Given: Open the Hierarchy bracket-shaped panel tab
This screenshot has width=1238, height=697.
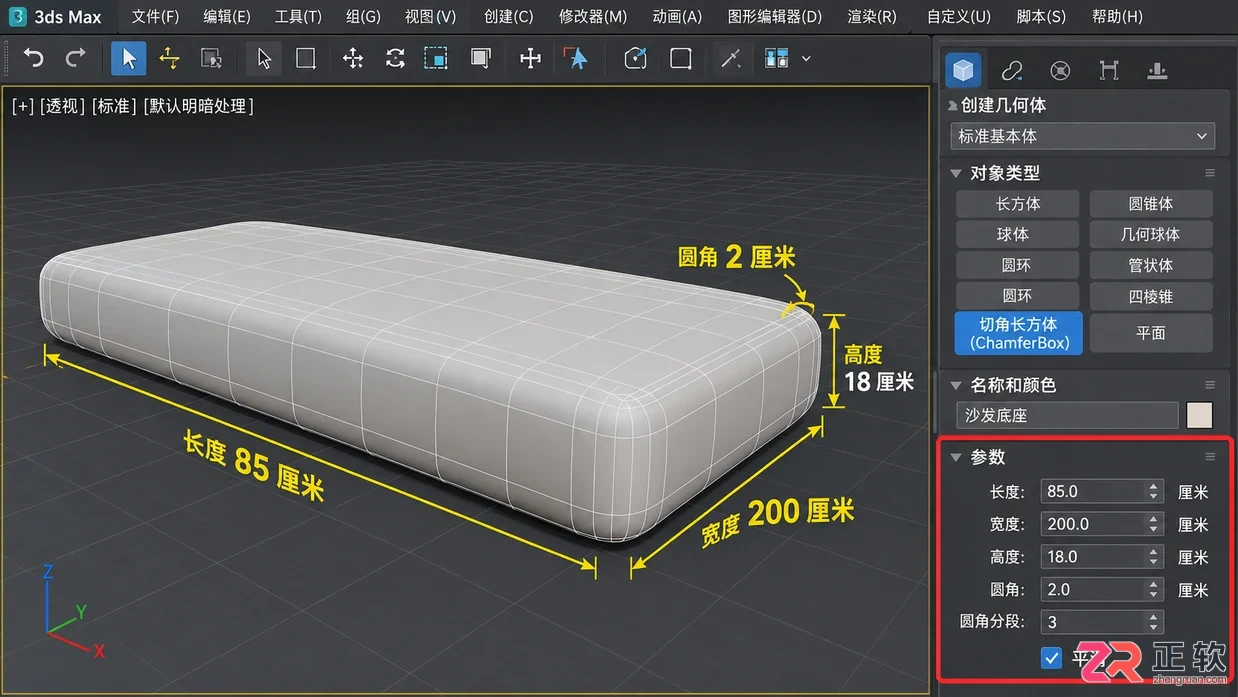Looking at the screenshot, I should click(x=1108, y=71).
